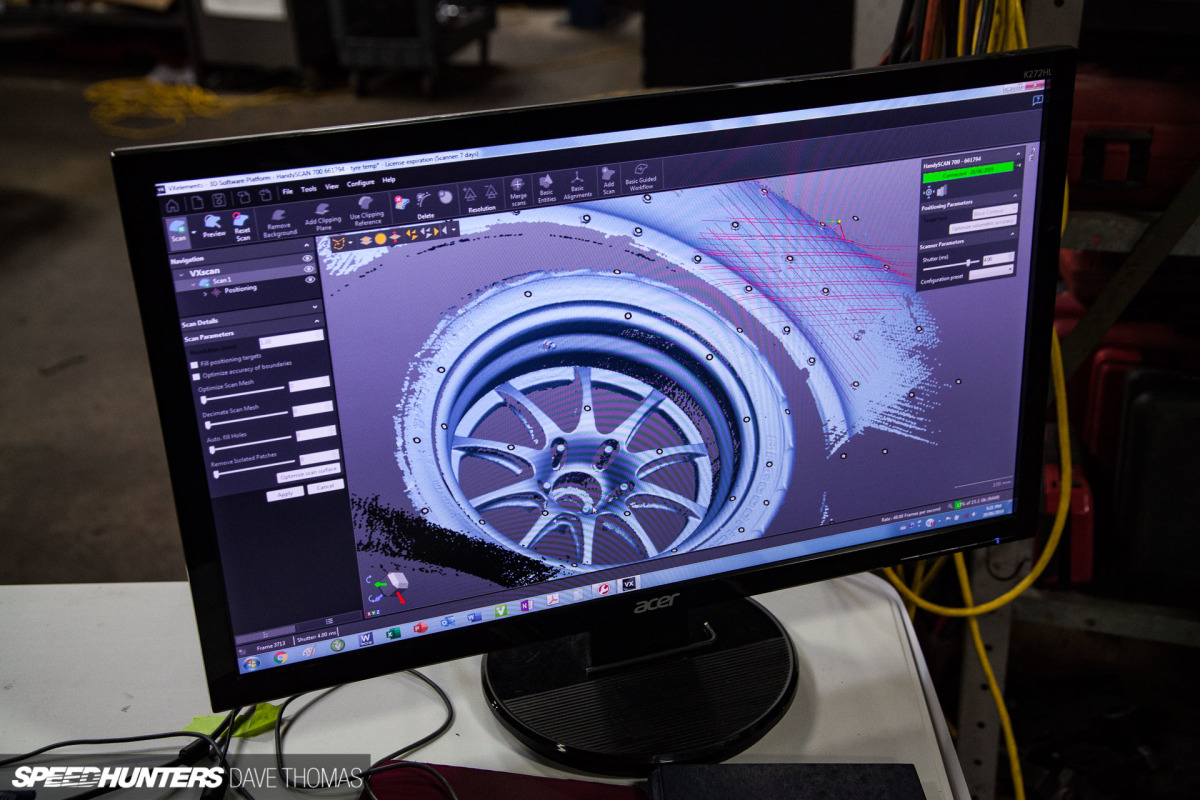Screen dimensions: 1200x800
Task: Open the Basic Alignments tool
Action: [x=577, y=185]
